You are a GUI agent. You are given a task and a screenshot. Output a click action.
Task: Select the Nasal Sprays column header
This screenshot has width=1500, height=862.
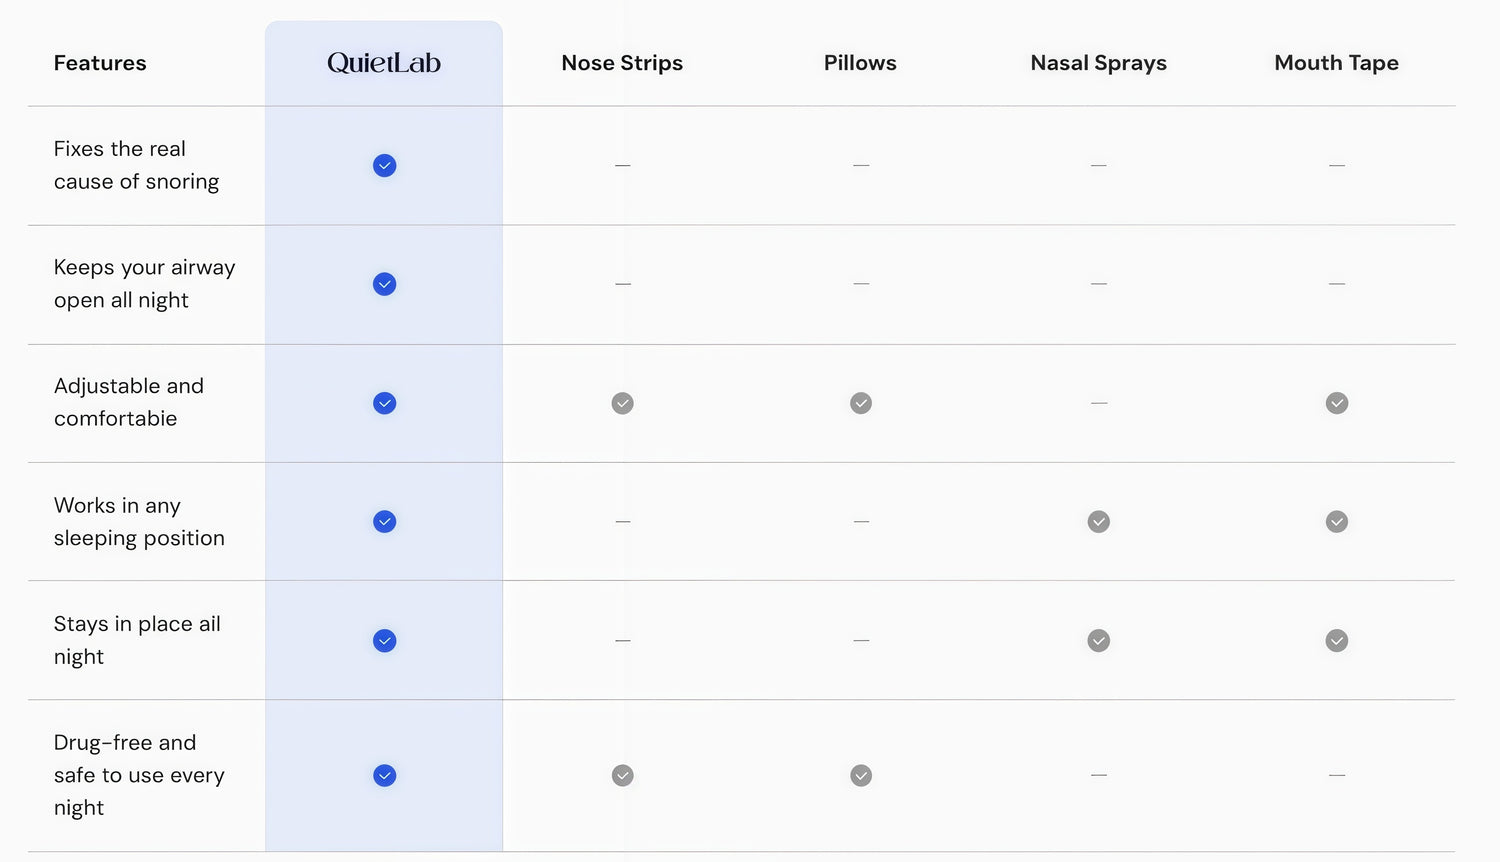[x=1098, y=63]
